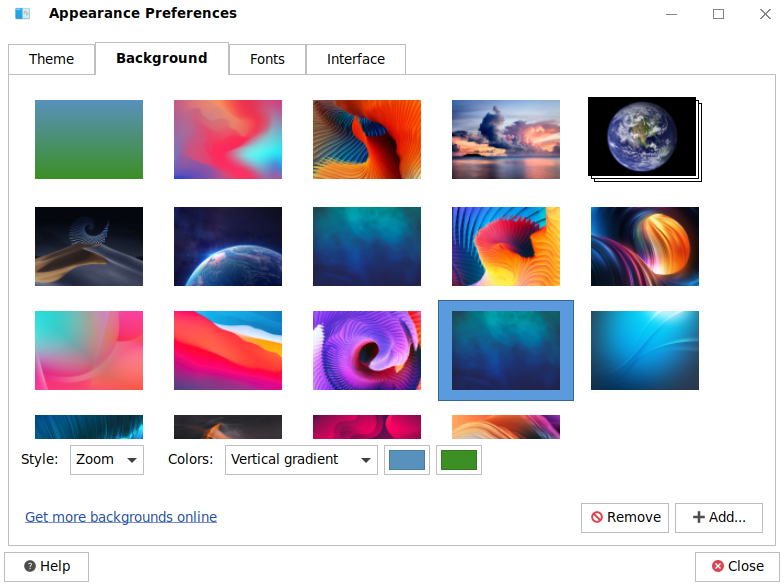
Task: Click the Add... button
Action: pos(719,517)
